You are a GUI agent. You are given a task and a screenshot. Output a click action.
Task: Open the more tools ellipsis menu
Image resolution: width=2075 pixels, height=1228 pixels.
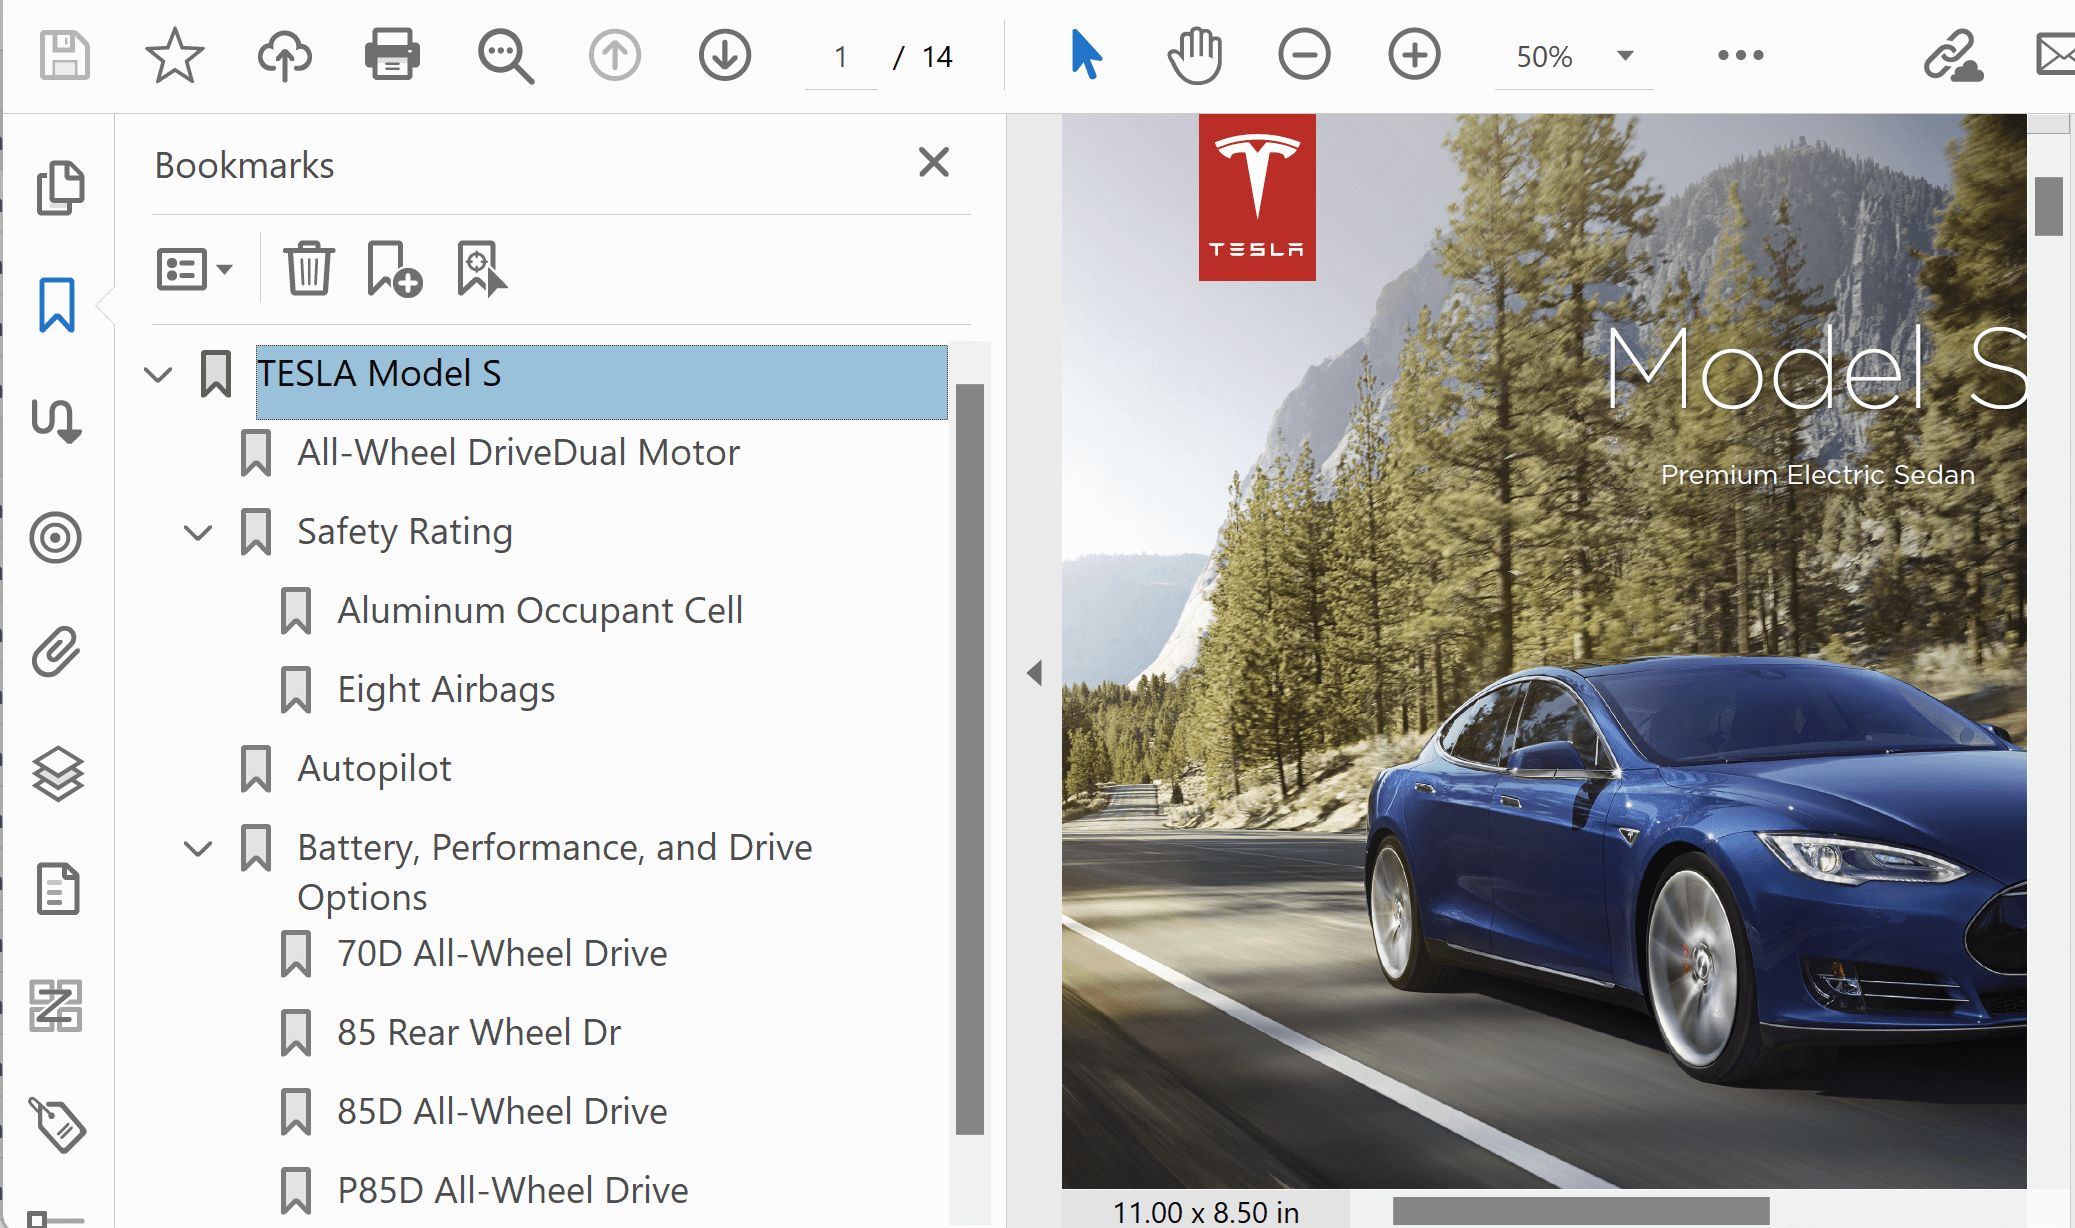point(1741,55)
